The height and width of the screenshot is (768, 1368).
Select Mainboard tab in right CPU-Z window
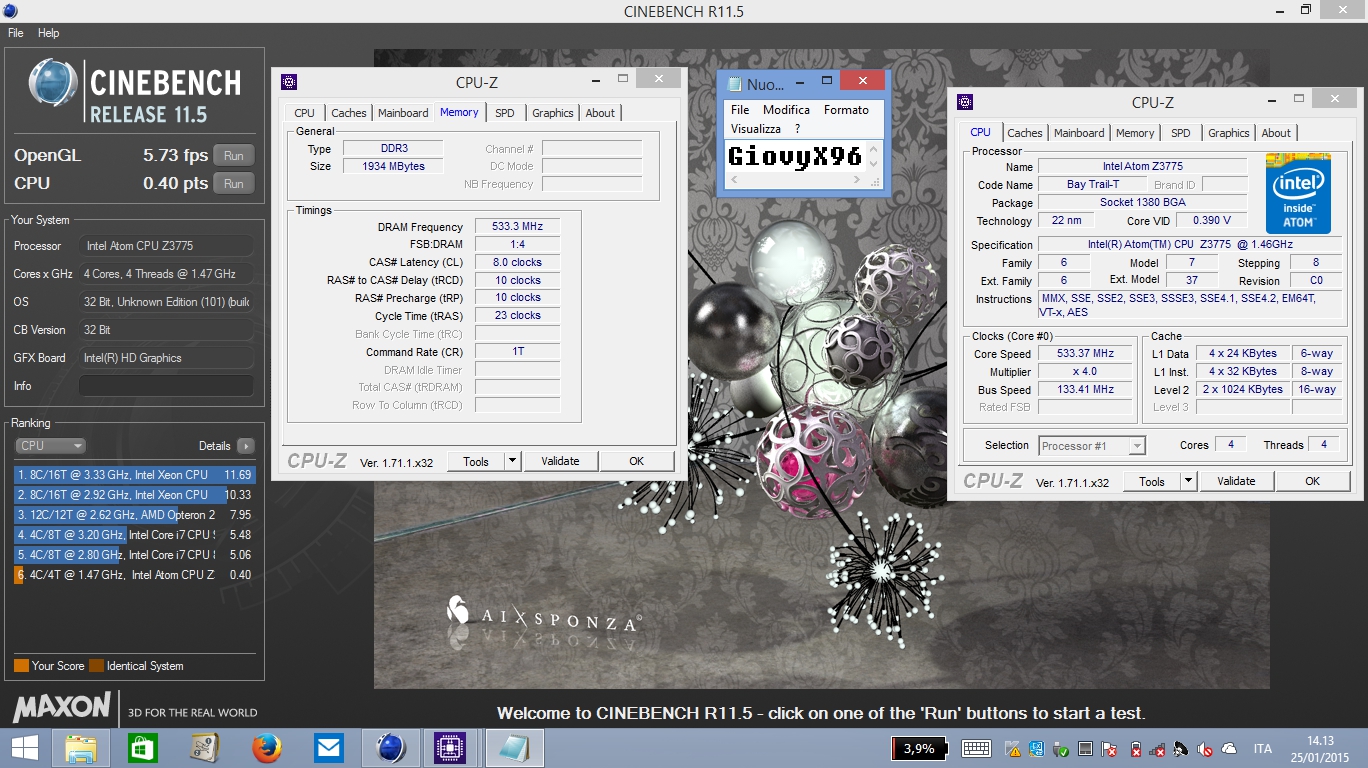coord(1080,133)
